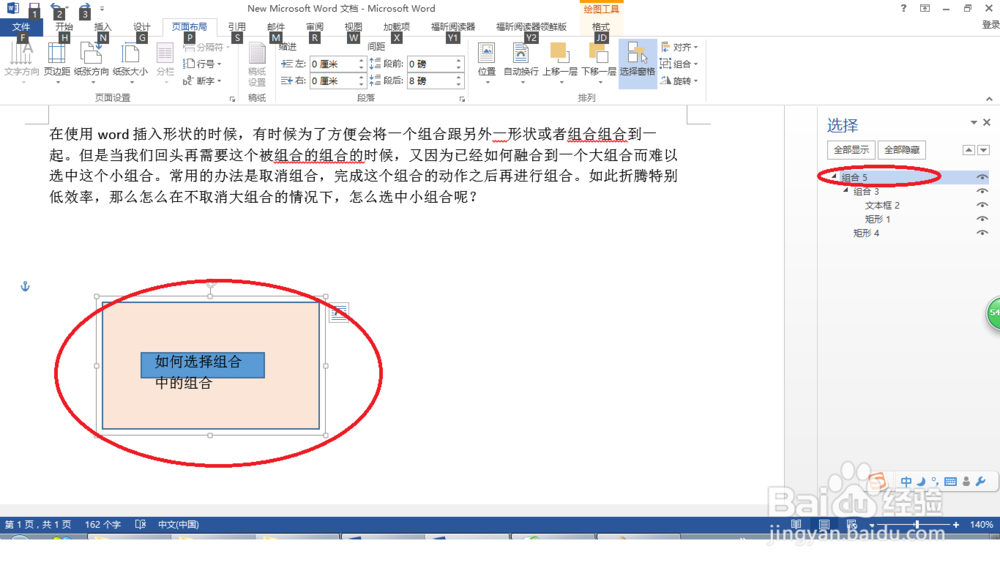Switch to the 引用 References tab

click(237, 27)
